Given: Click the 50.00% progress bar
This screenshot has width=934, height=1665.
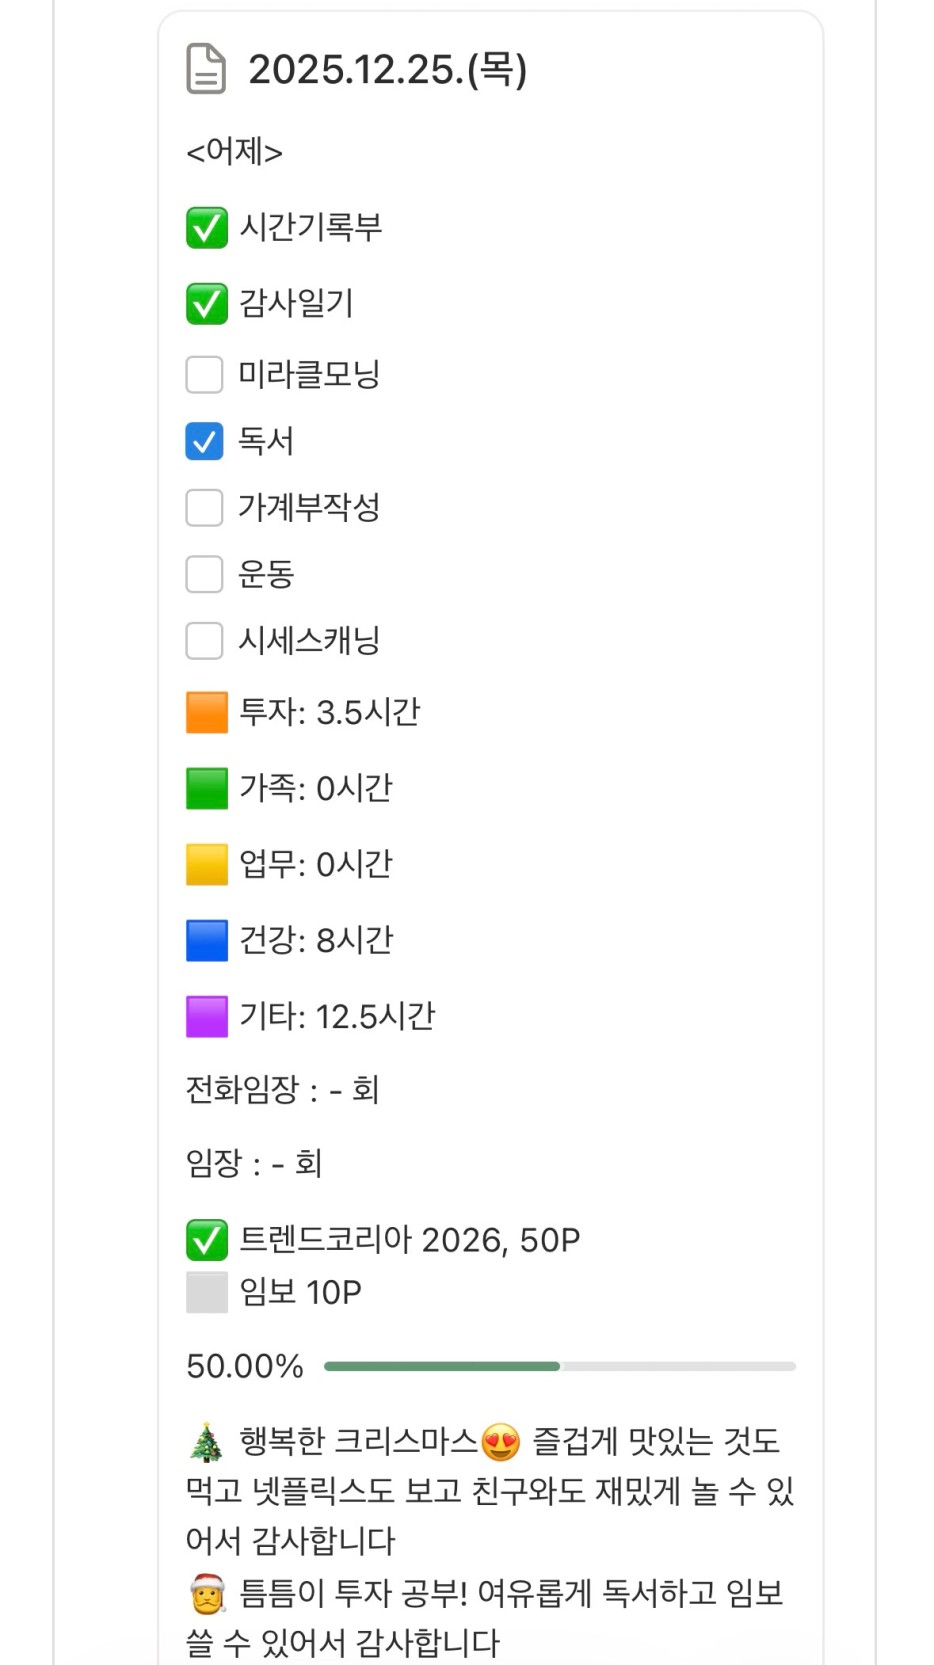Looking at the screenshot, I should 559,1366.
